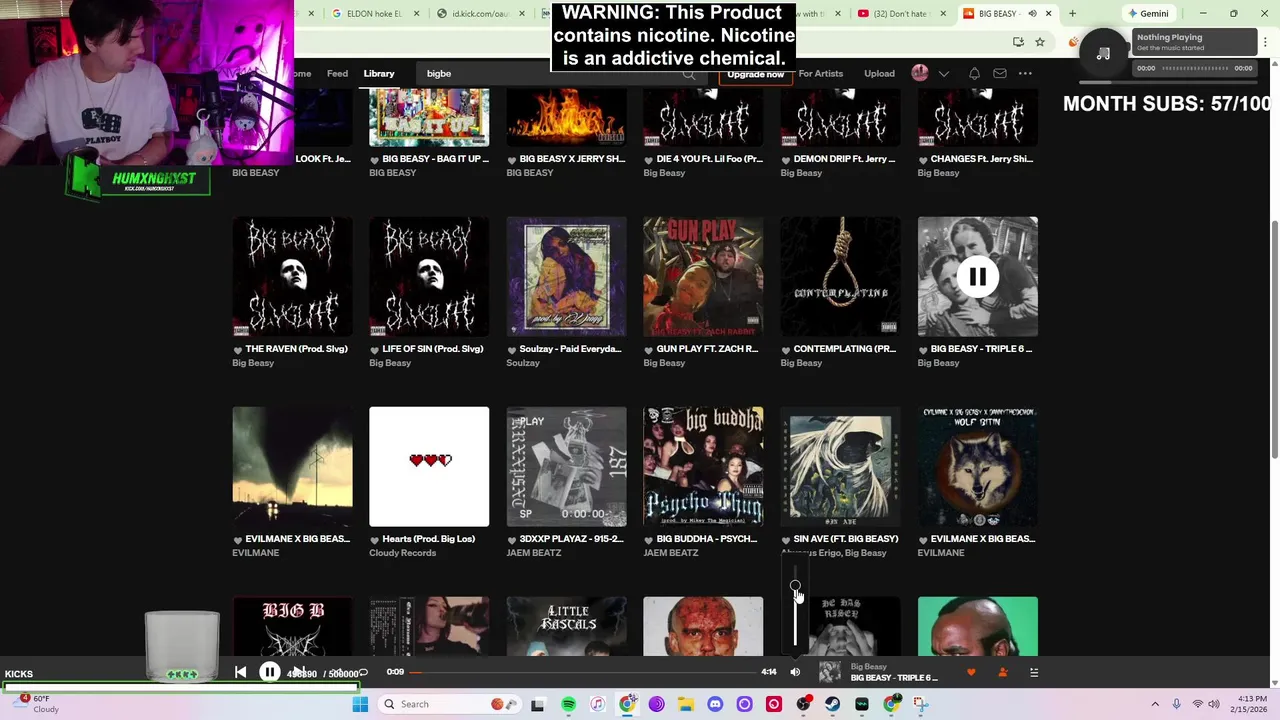The width and height of the screenshot is (1280, 720).
Task: Go to the Feed tab
Action: click(337, 73)
